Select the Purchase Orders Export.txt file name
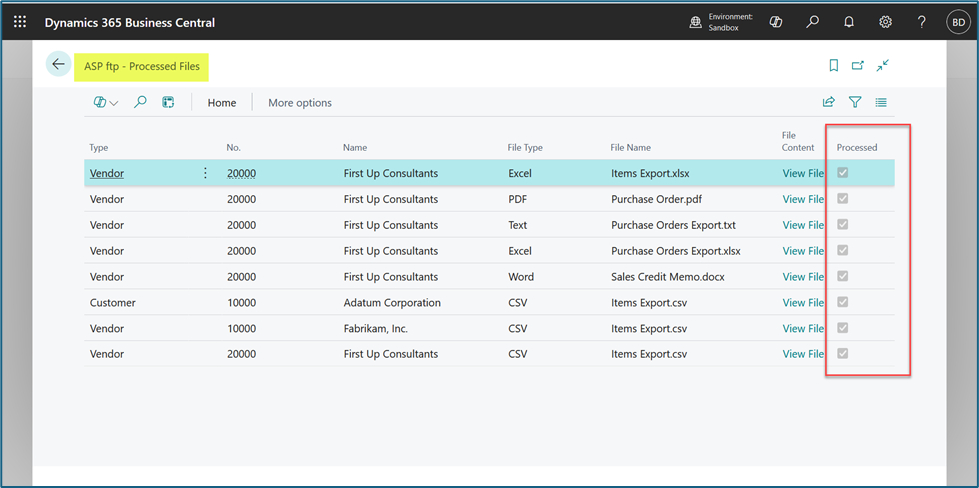Viewport: 979px width, 488px height. click(673, 225)
